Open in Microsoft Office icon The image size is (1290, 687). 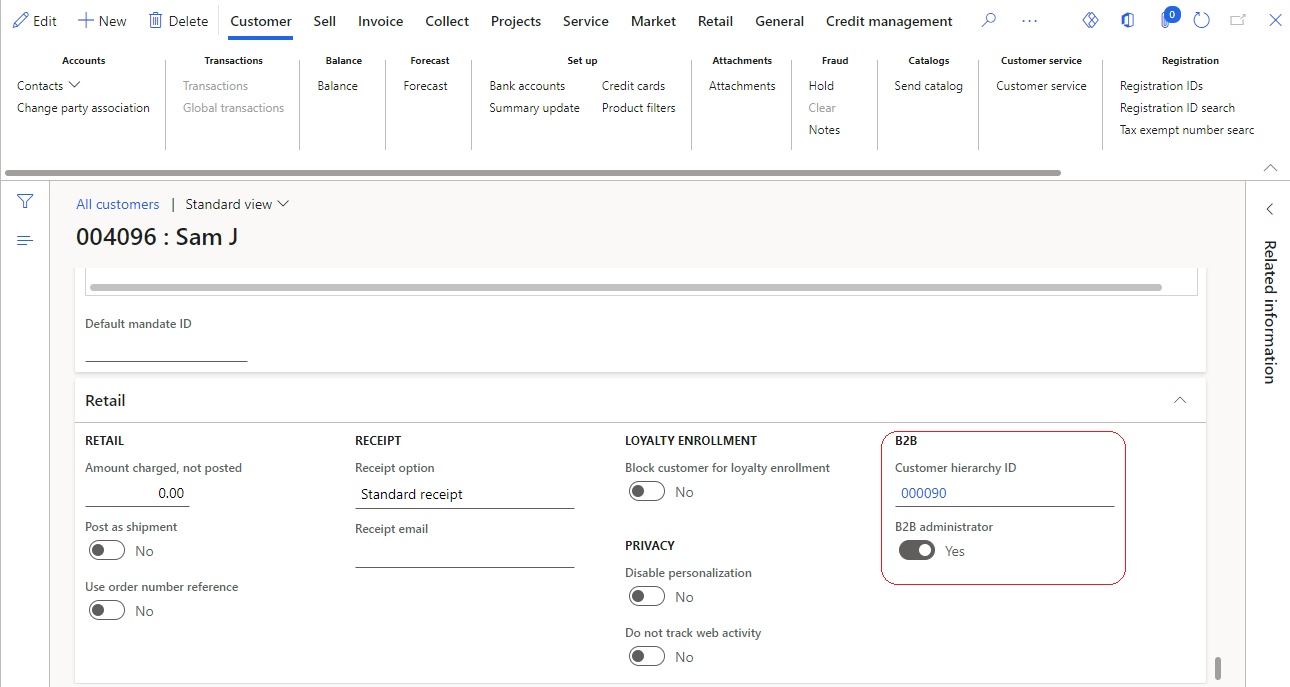(x=1127, y=21)
